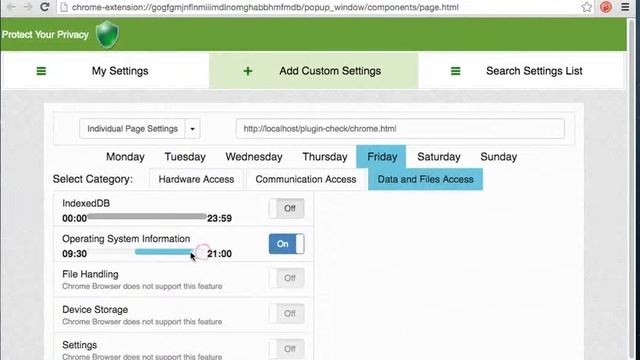Click the Select Category label

(93, 179)
